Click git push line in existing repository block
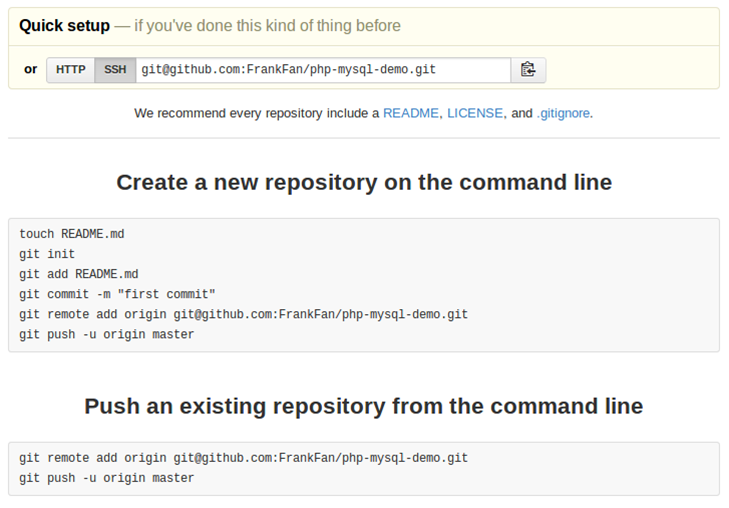729x508 pixels. tap(107, 478)
